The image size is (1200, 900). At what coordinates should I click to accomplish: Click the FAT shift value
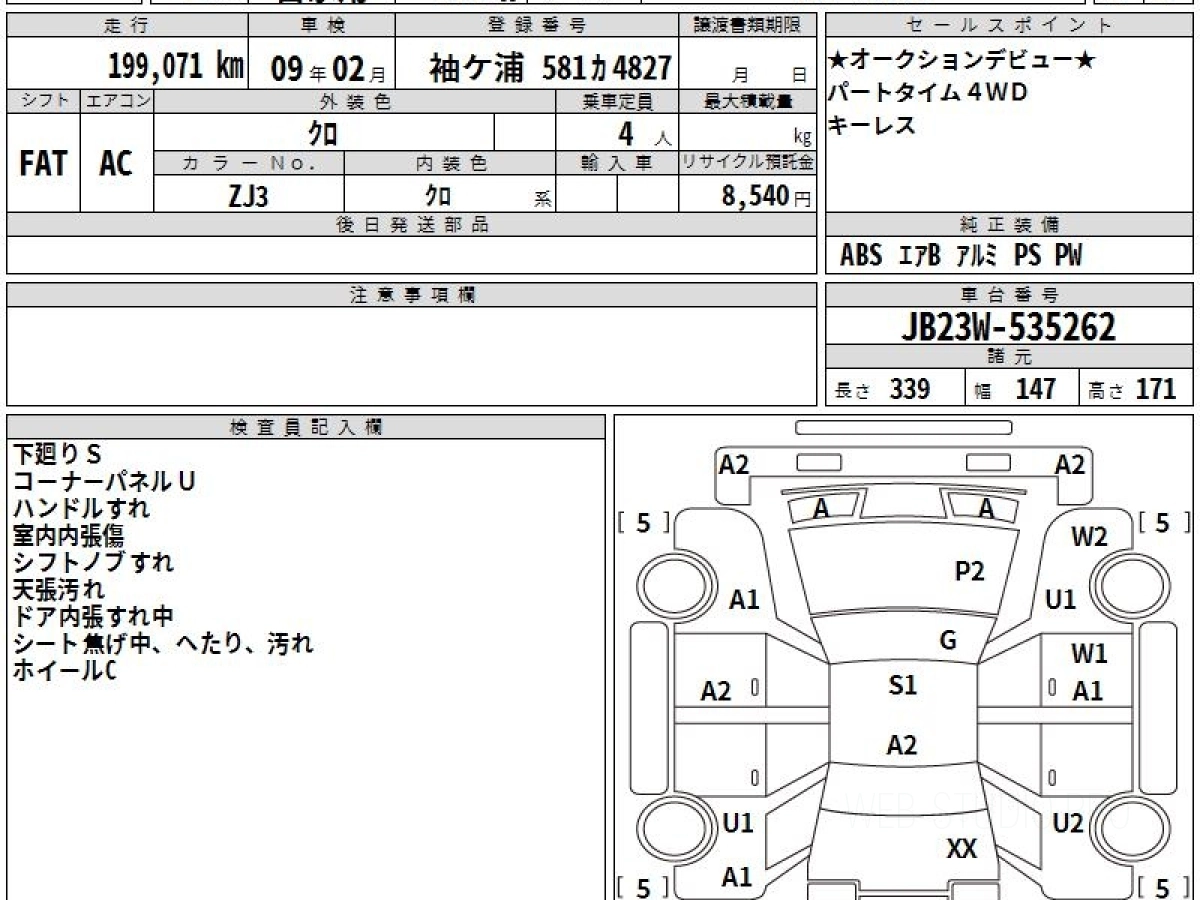[x=43, y=164]
